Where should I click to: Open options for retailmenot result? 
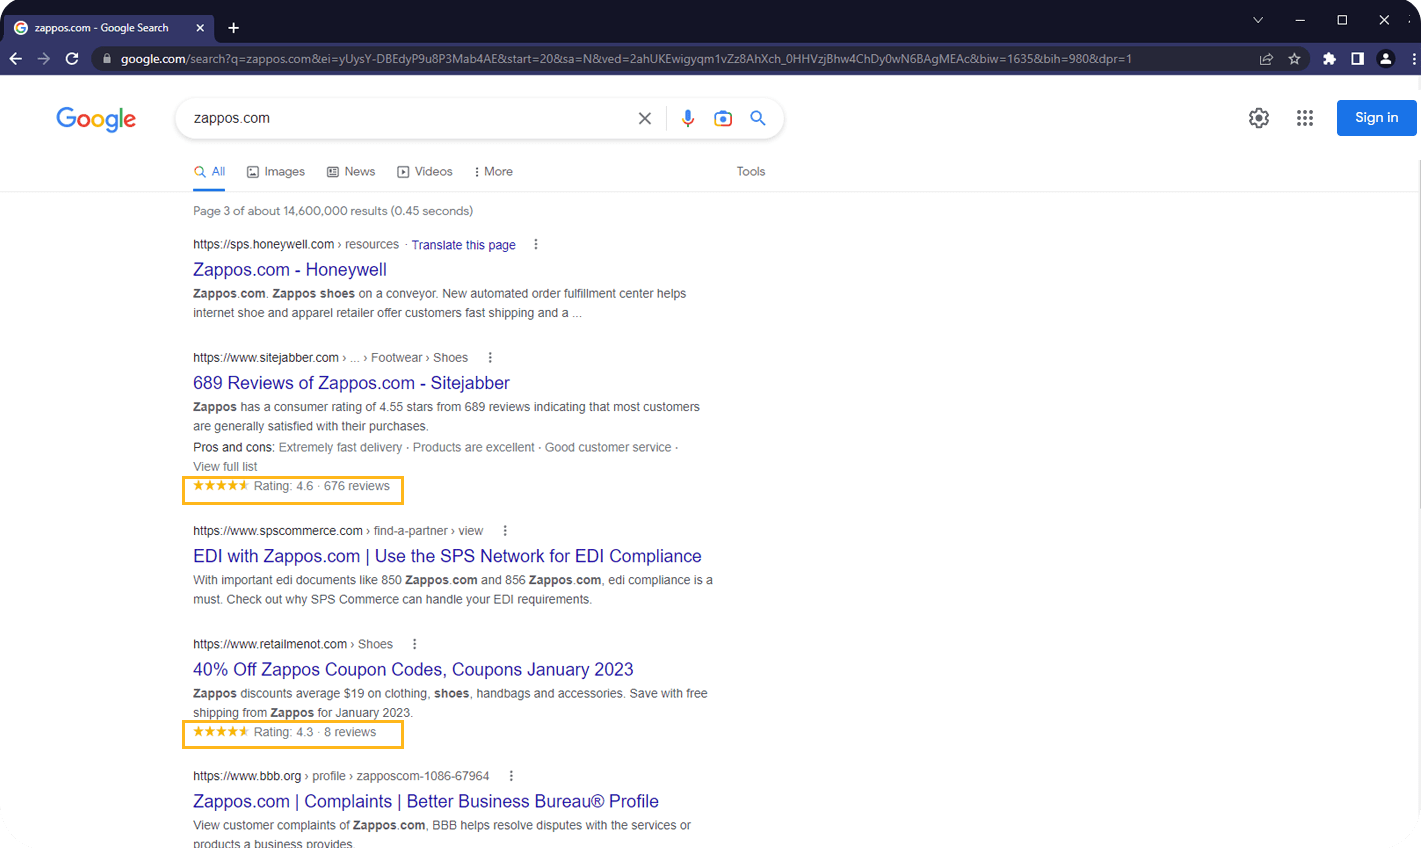415,645
